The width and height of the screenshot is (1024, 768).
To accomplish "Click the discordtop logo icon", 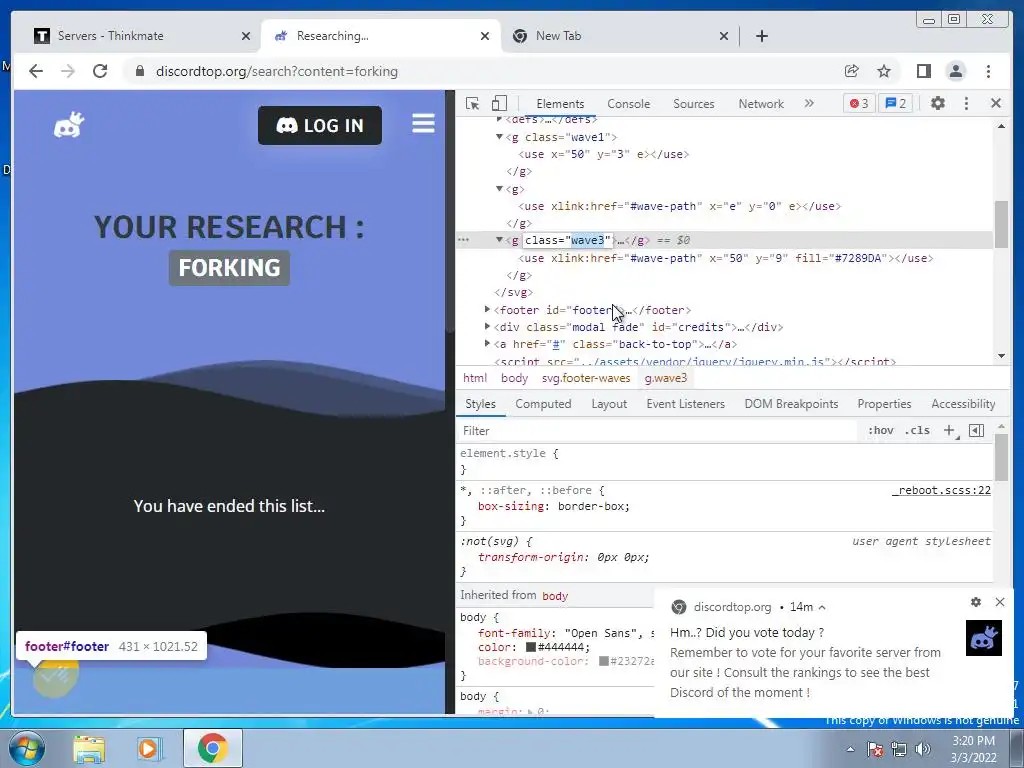I will tap(69, 124).
